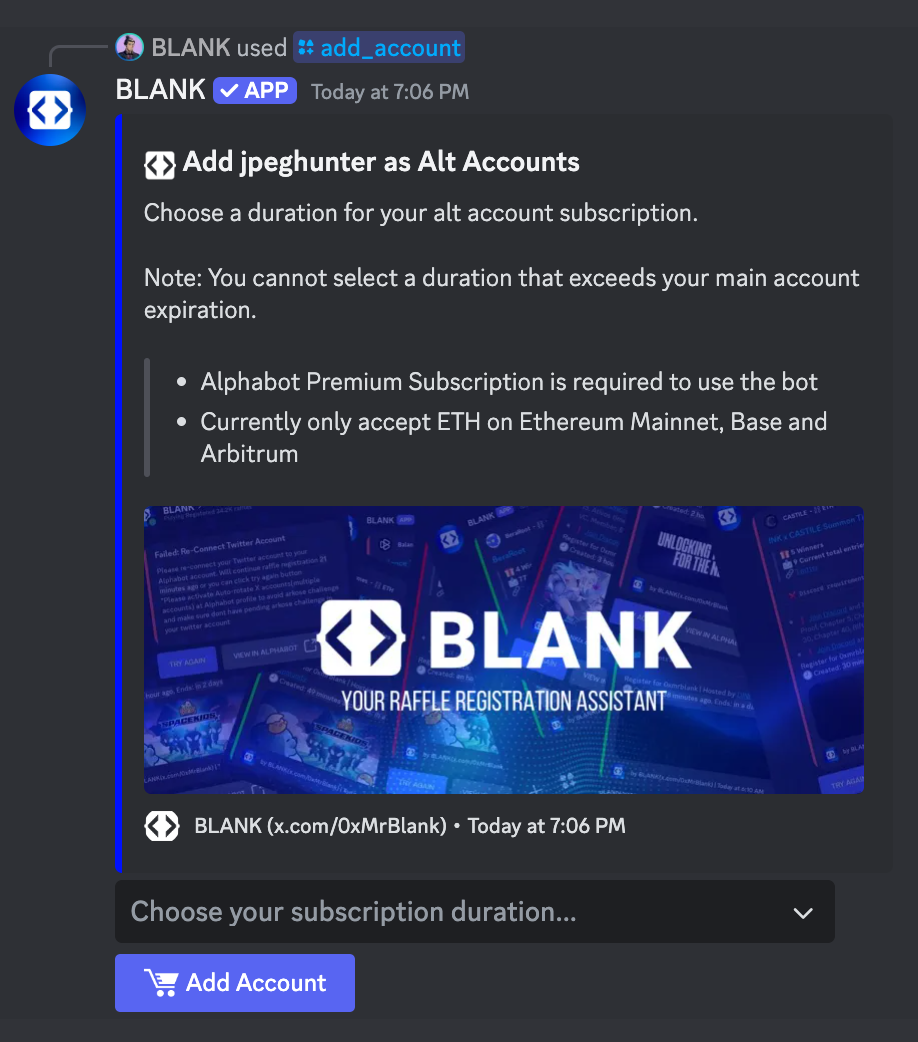
Task: Click the small user avatar beside 'BLANK used'
Action: point(130,47)
